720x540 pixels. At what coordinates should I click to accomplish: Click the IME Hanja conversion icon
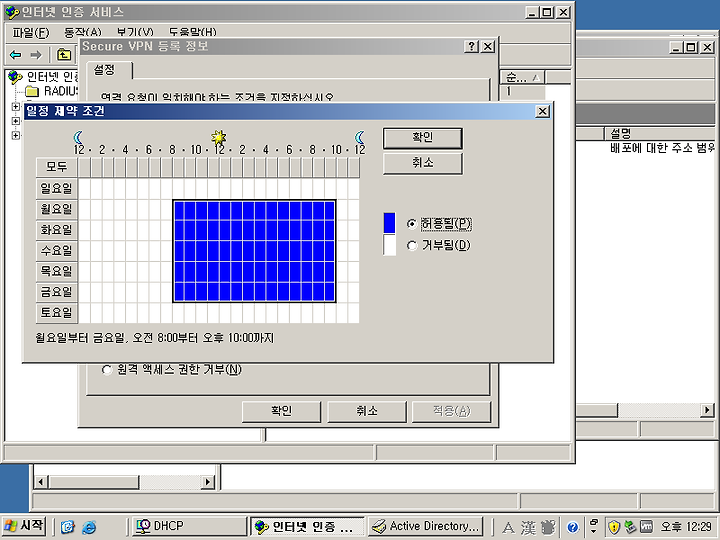point(528,527)
